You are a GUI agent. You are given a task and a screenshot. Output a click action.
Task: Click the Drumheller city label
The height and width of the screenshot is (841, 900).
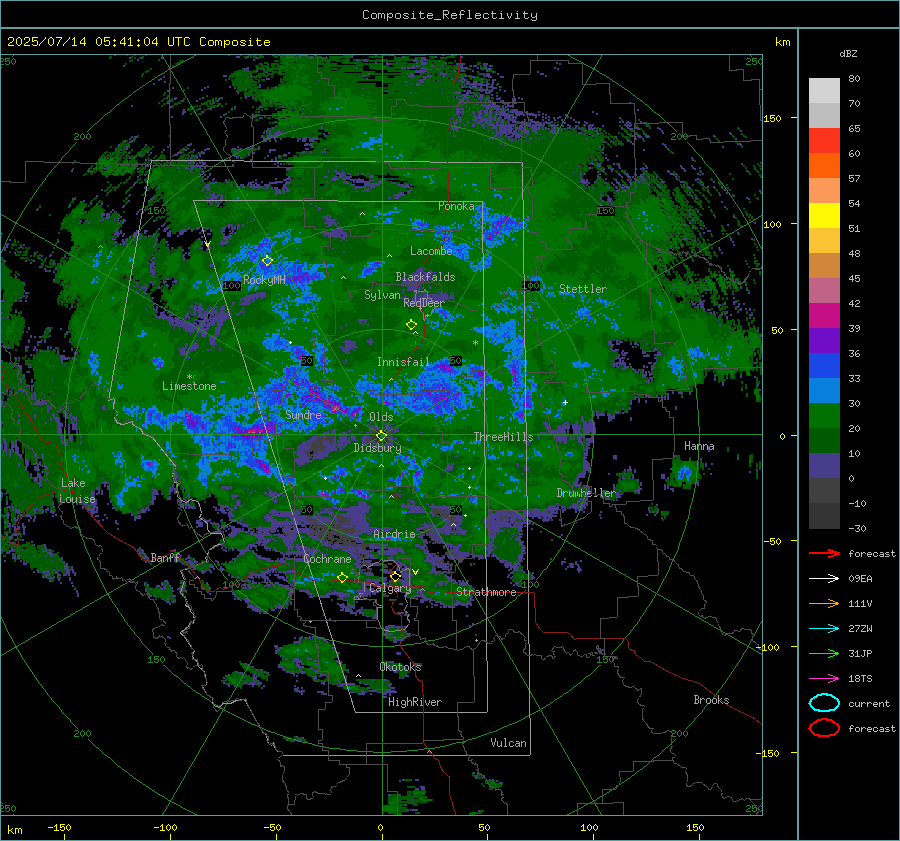coord(586,493)
